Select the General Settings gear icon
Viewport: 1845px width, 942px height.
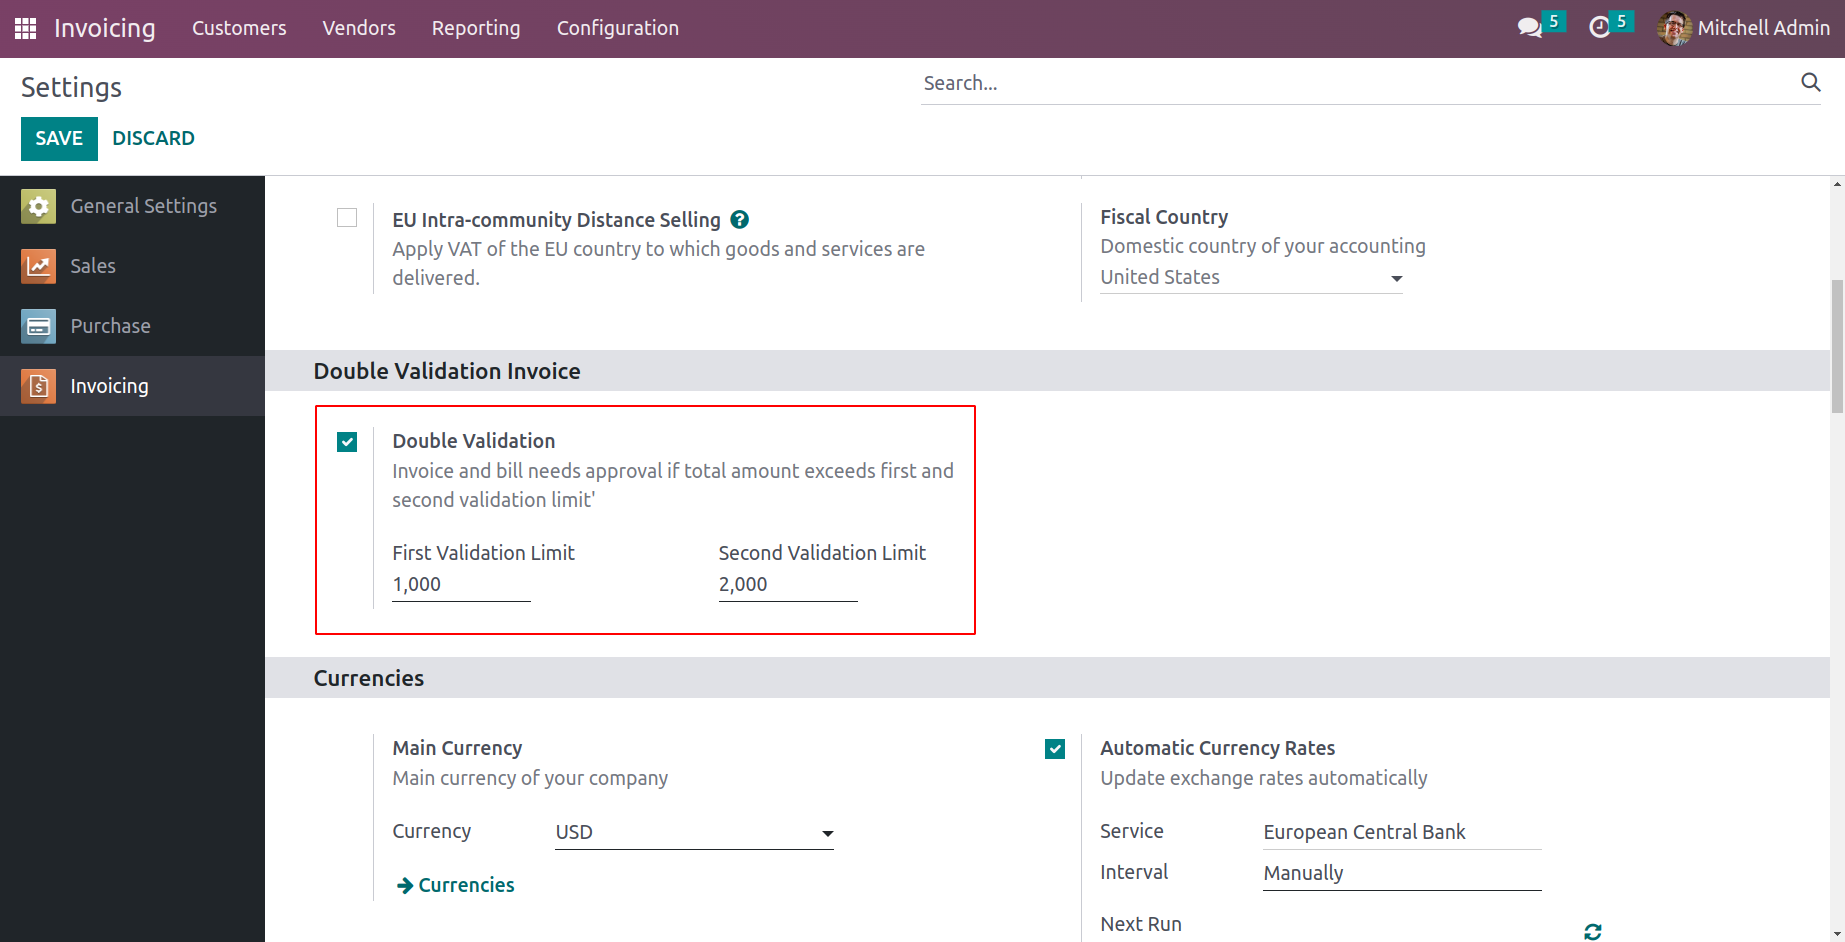38,206
